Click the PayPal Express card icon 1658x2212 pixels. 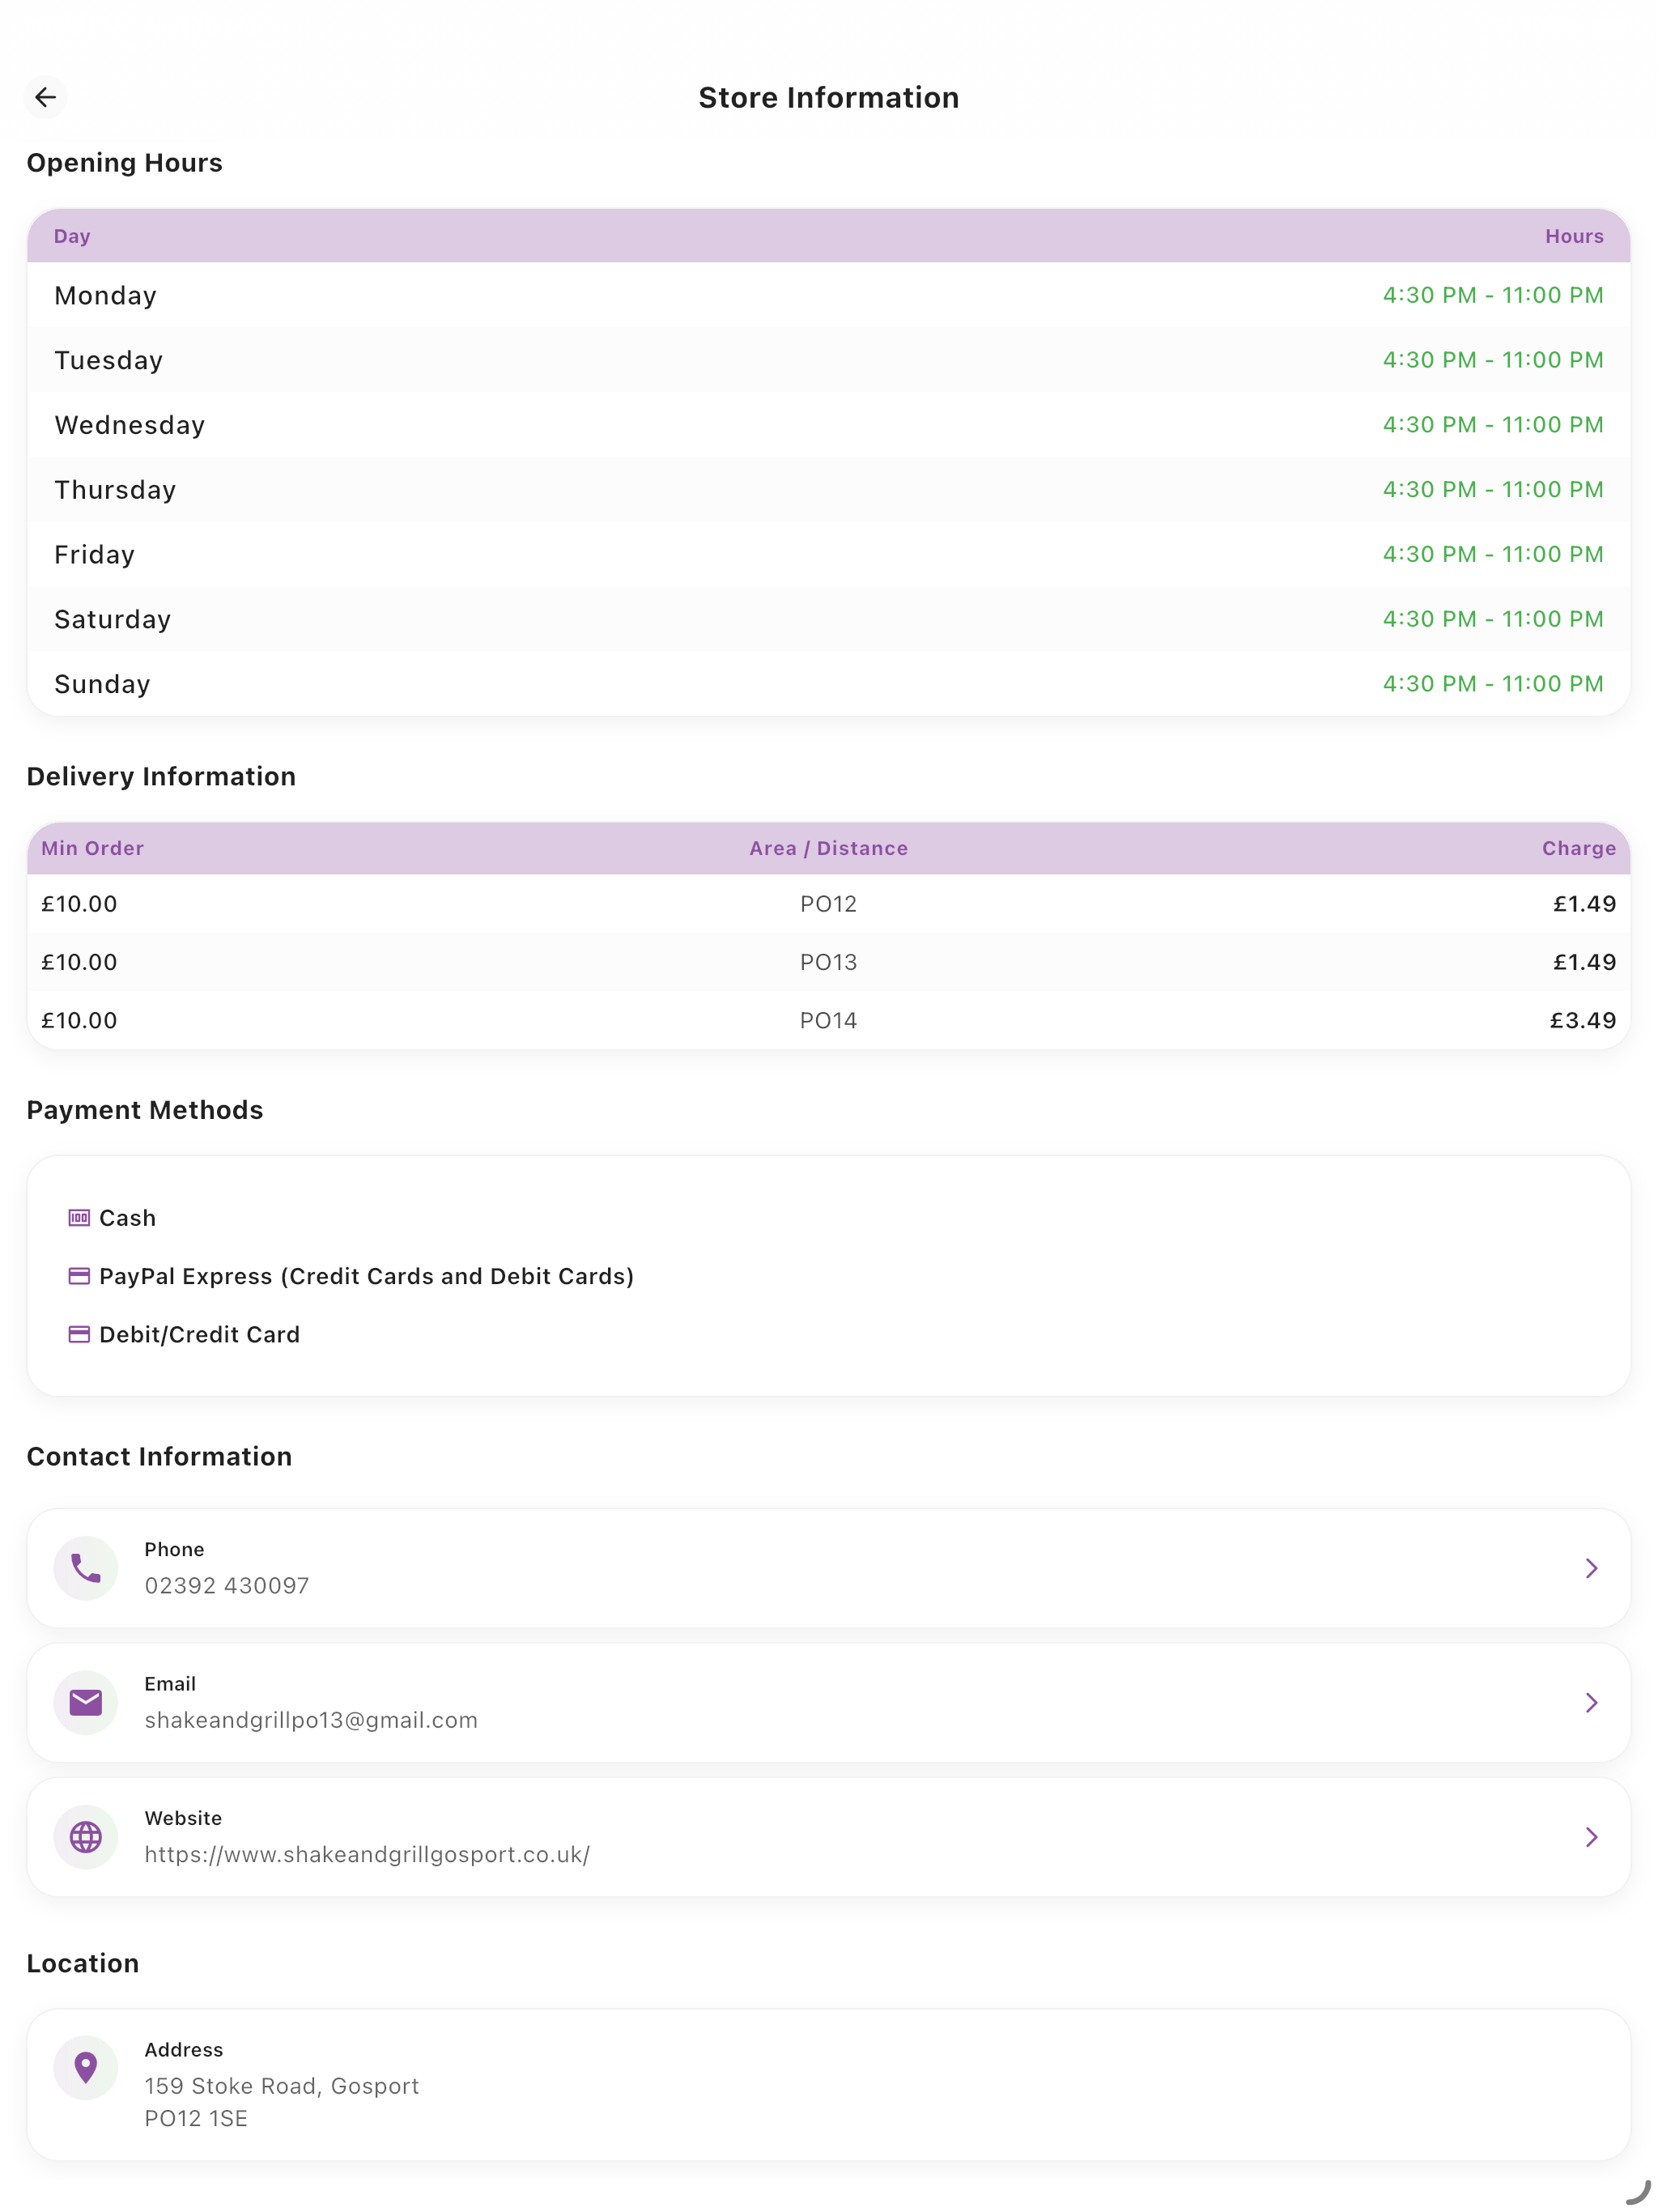click(79, 1275)
